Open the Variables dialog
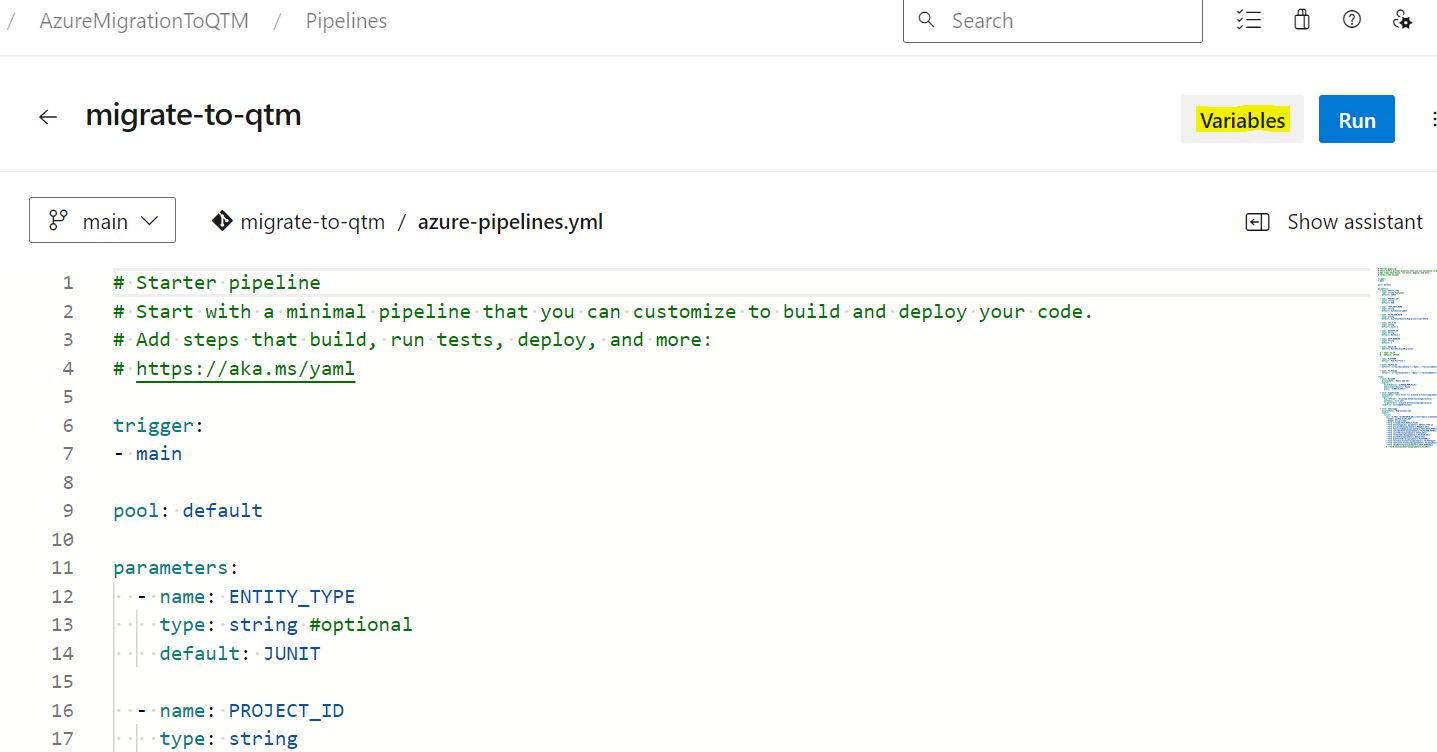The width and height of the screenshot is (1437, 752). pyautogui.click(x=1242, y=118)
